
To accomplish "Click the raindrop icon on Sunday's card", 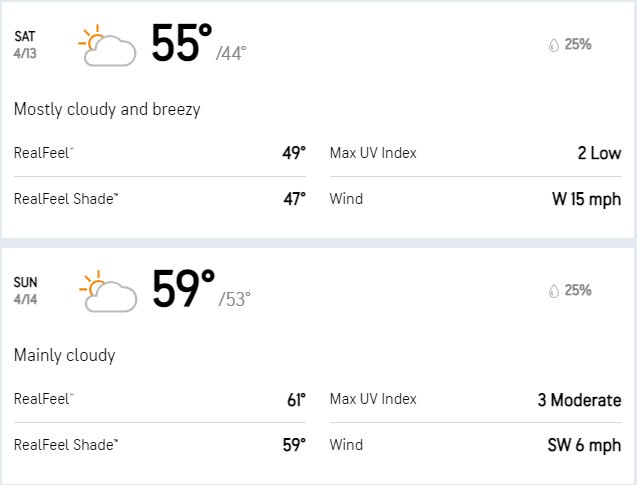I will tap(554, 291).
